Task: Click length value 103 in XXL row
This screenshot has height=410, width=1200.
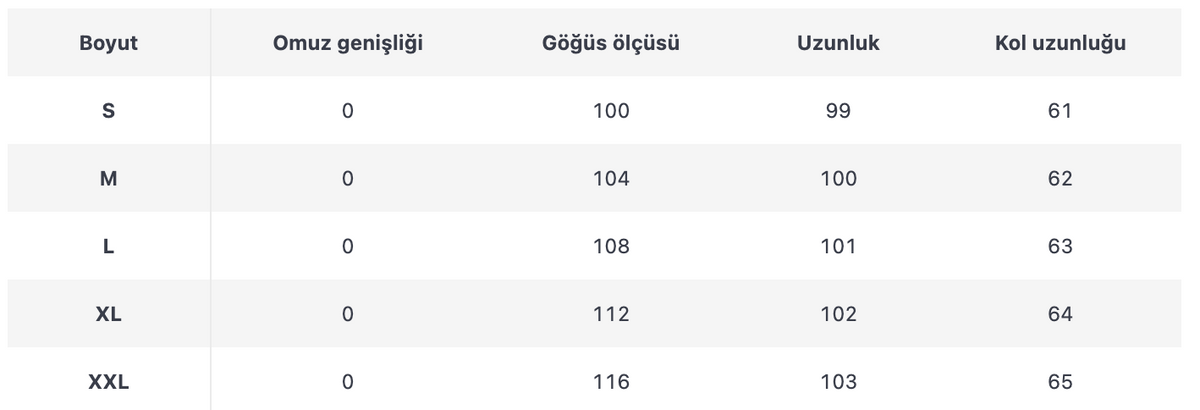Action: pos(838,382)
